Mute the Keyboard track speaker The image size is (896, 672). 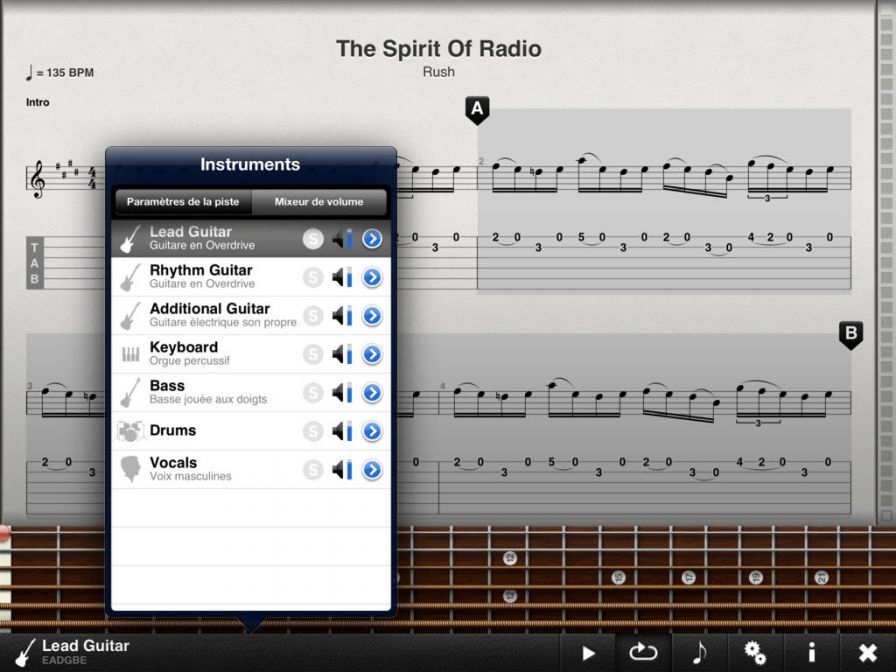[341, 354]
